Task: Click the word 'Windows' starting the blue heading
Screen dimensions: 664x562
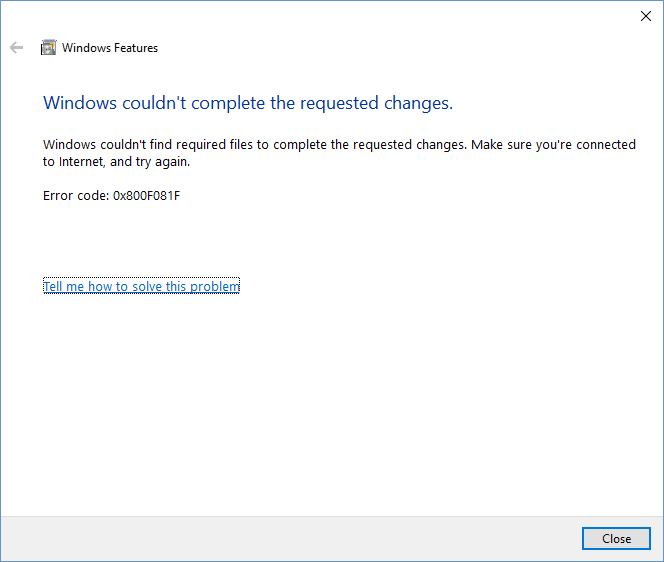Action: point(80,103)
